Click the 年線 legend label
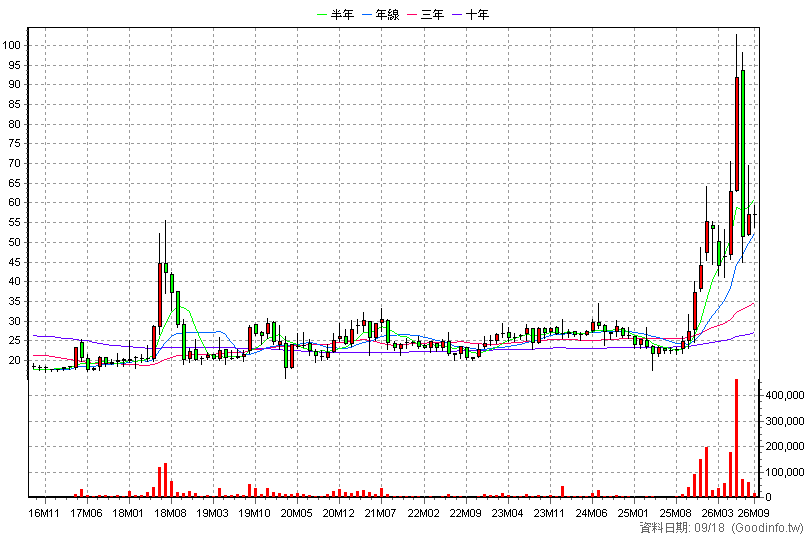Image resolution: width=808 pixels, height=540 pixels. click(x=387, y=15)
